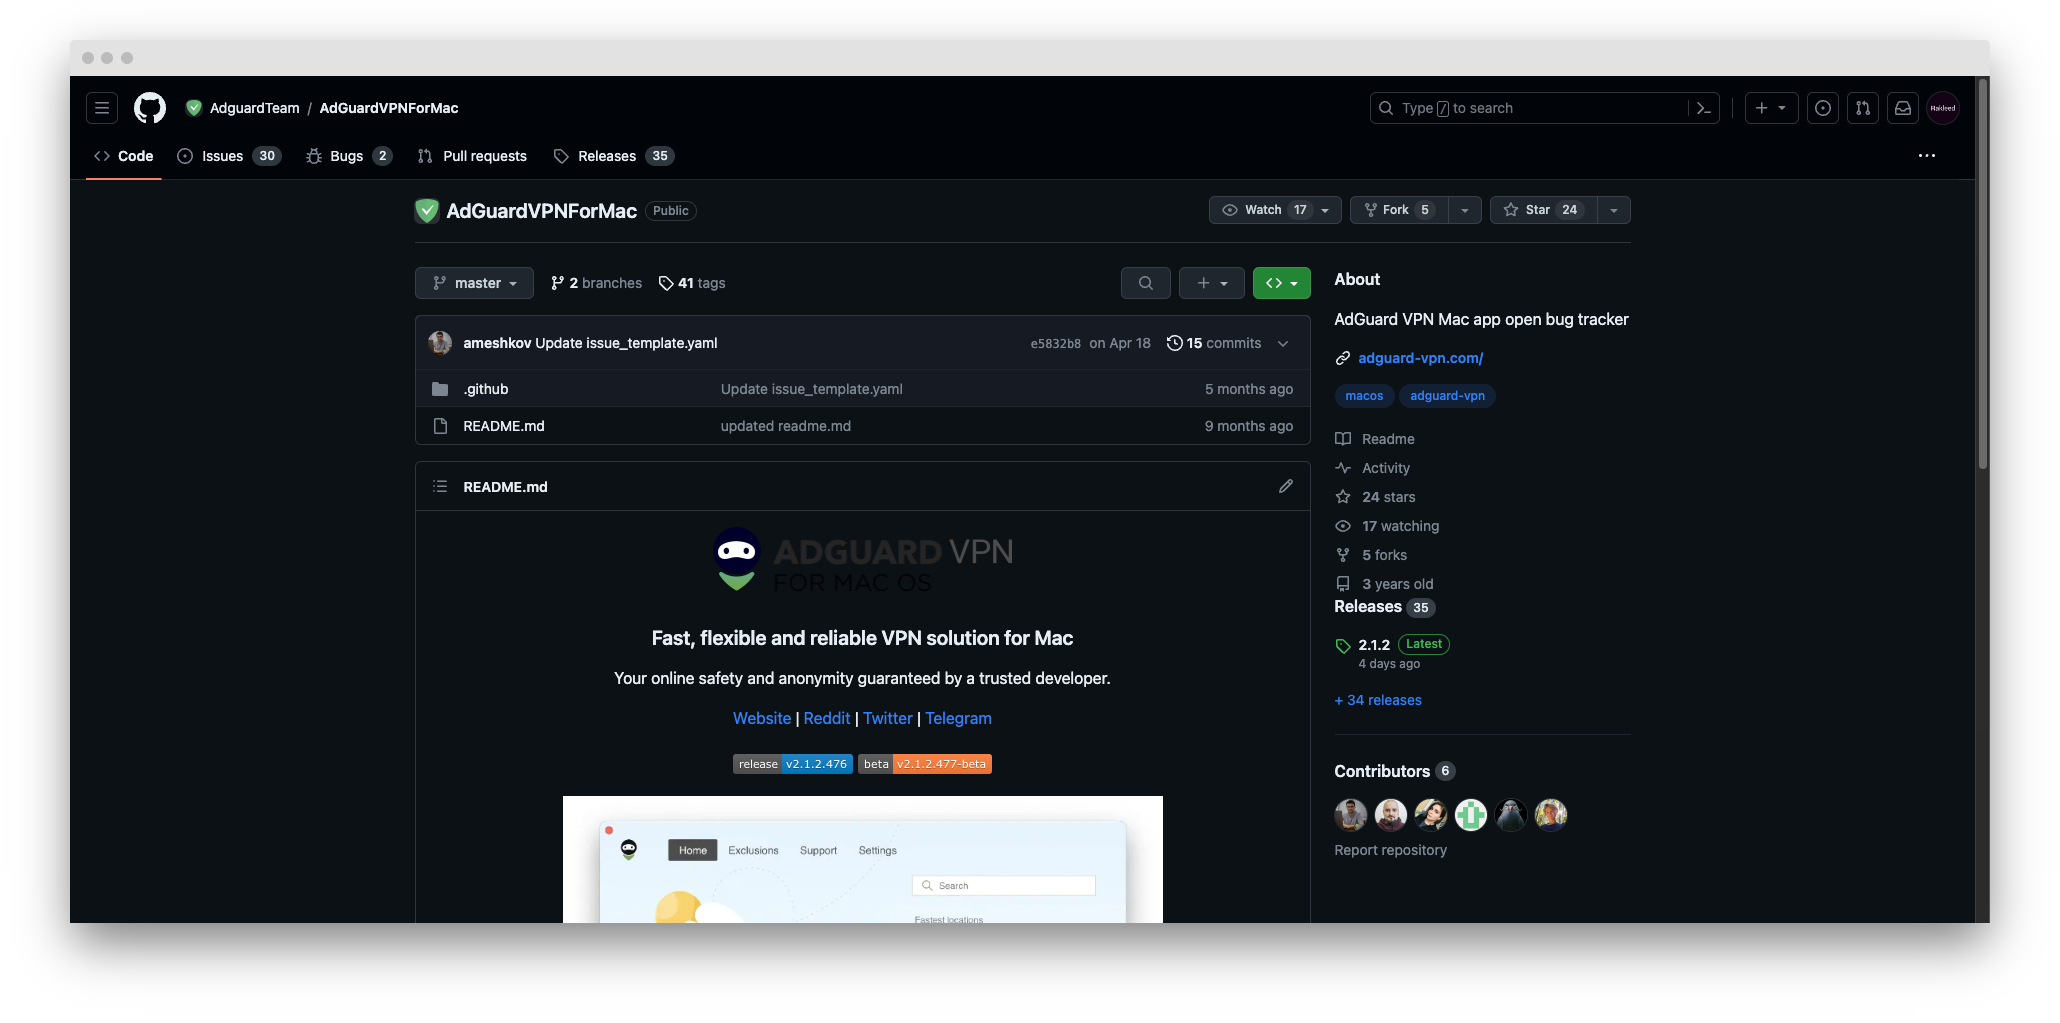
Task: Open the hamburger navigation menu
Action: pyautogui.click(x=101, y=108)
